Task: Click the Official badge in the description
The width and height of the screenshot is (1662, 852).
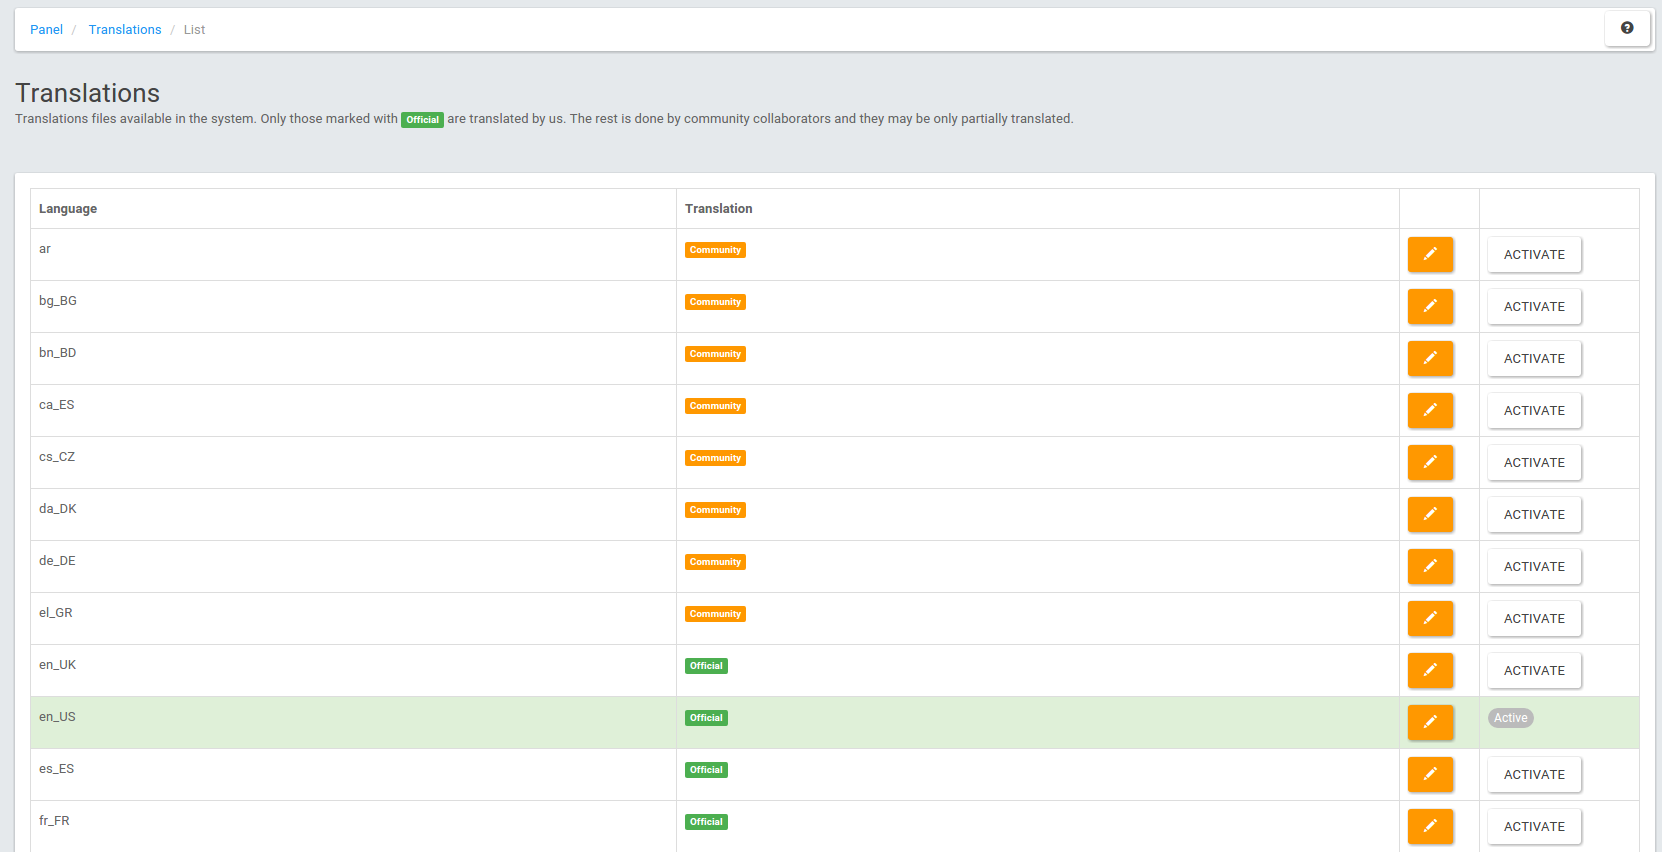Action: [x=422, y=120]
